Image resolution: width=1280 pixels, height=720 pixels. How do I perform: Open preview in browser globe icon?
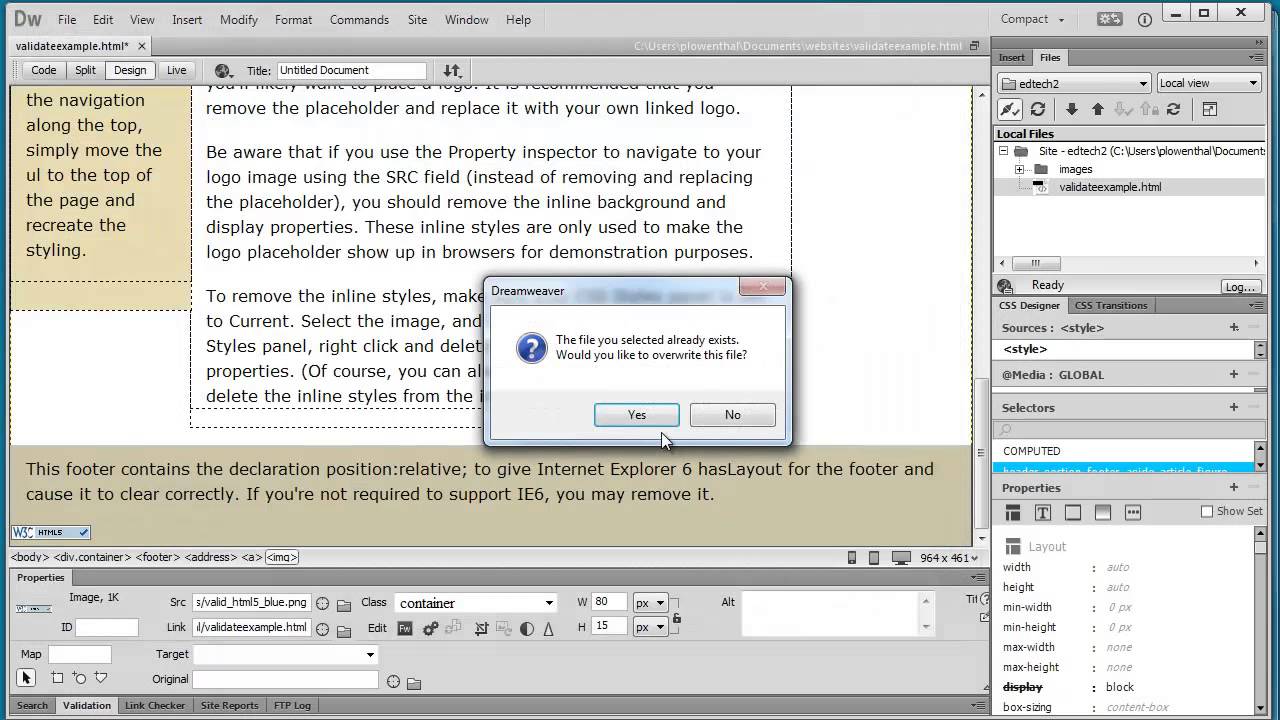(x=223, y=71)
